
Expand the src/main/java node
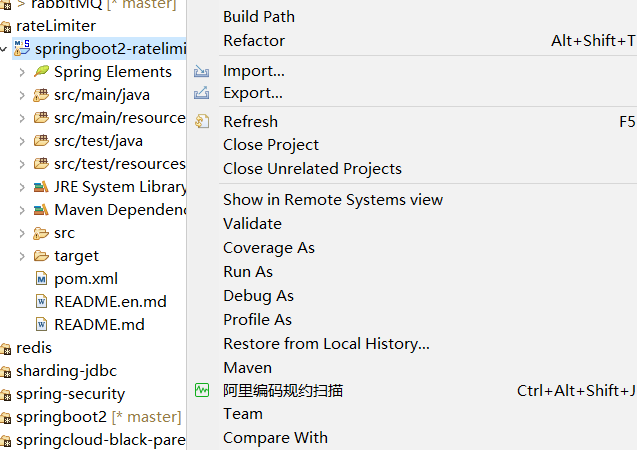[22, 95]
